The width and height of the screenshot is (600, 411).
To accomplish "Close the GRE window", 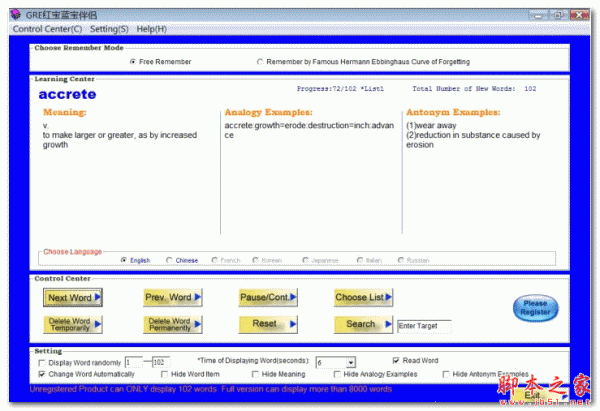I will tap(579, 15).
